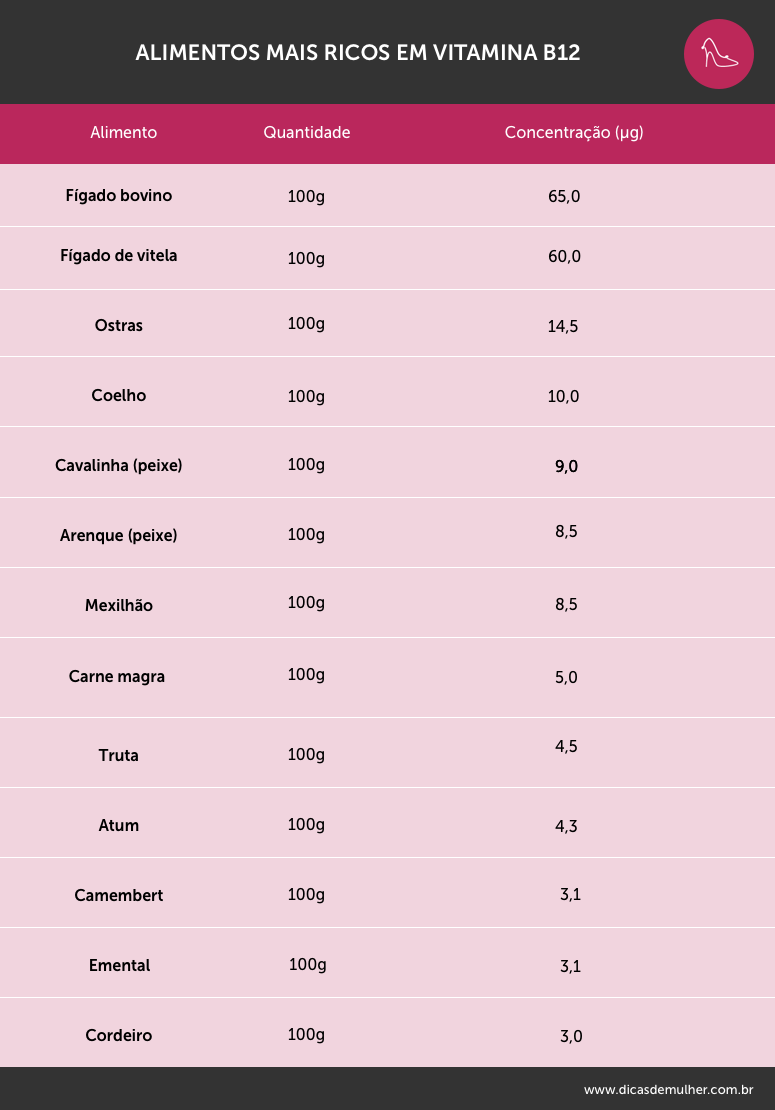Click the Camembert row label
This screenshot has width=775, height=1110.
coord(119,896)
